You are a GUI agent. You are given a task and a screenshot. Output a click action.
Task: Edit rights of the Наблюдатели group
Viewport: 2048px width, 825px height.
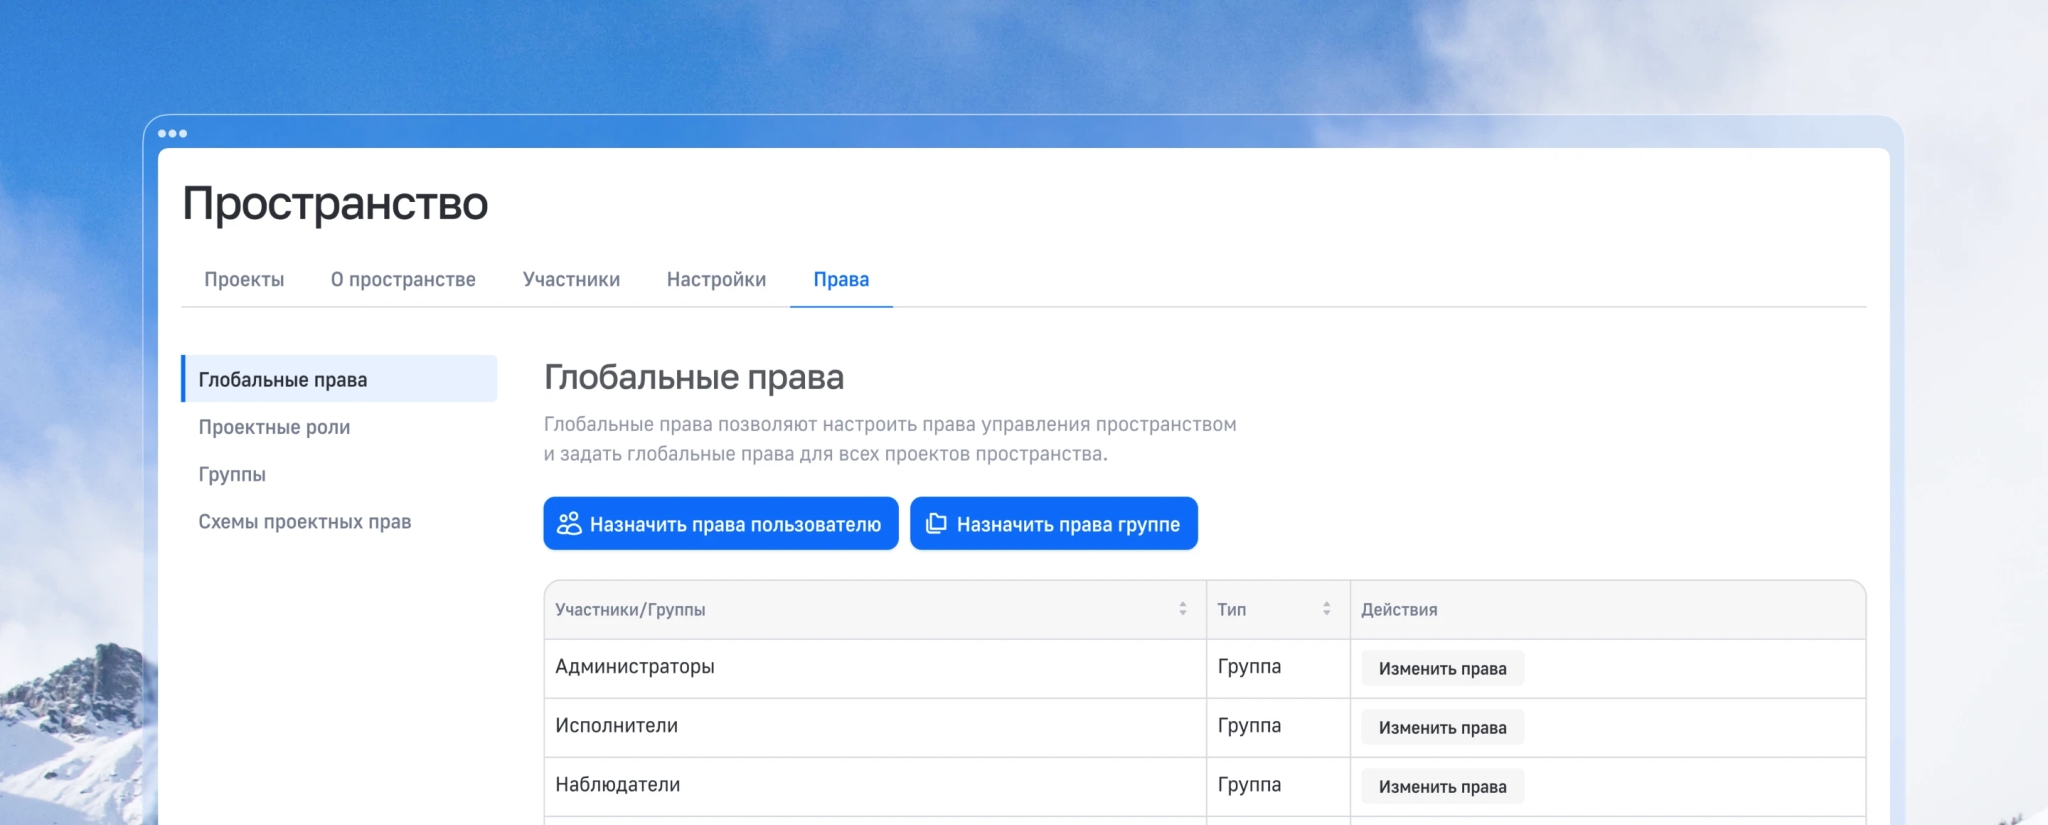click(1442, 787)
